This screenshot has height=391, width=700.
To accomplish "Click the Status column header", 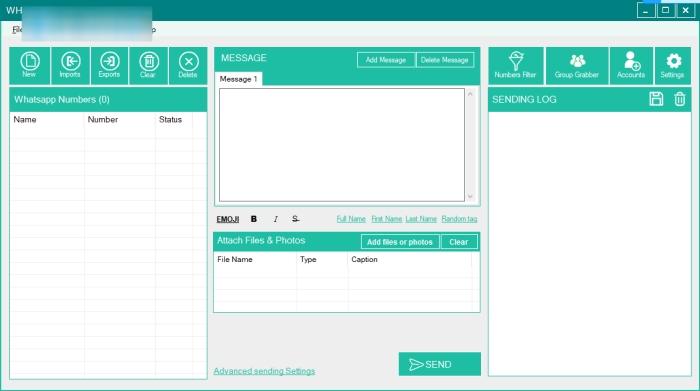I will [x=174, y=120].
